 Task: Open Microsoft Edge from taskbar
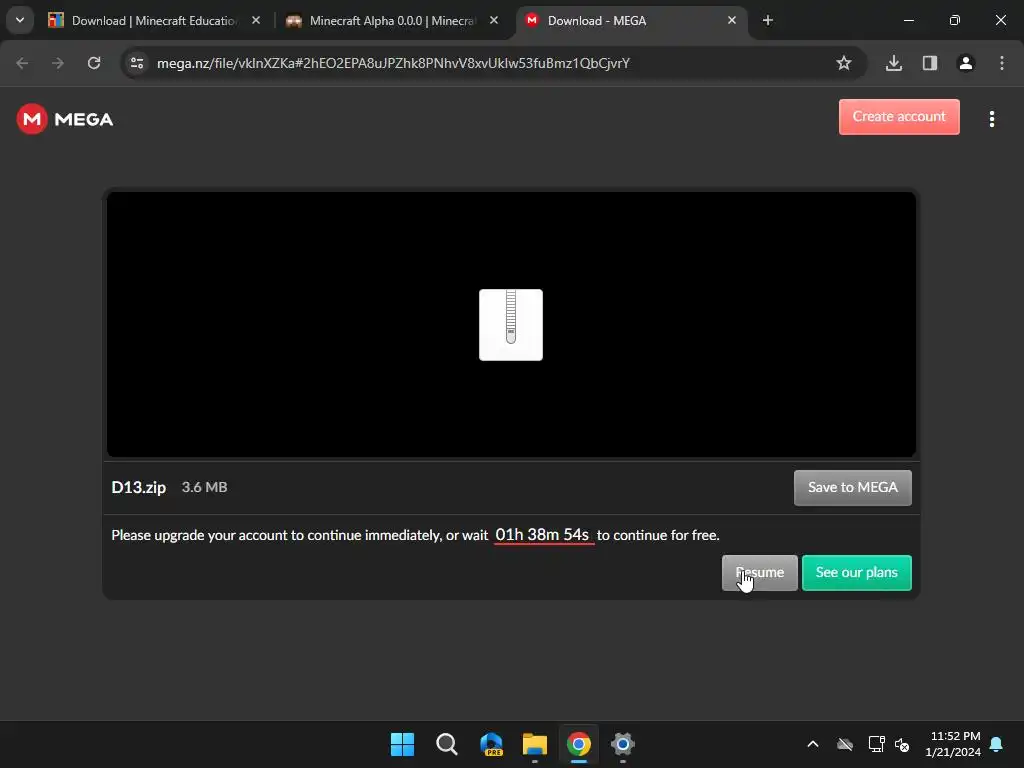coord(491,744)
